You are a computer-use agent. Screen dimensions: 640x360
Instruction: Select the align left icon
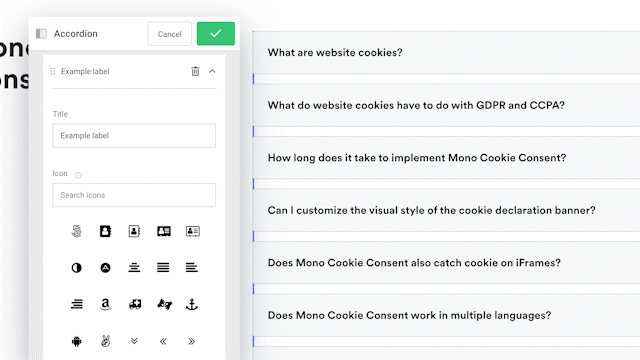coord(191,268)
